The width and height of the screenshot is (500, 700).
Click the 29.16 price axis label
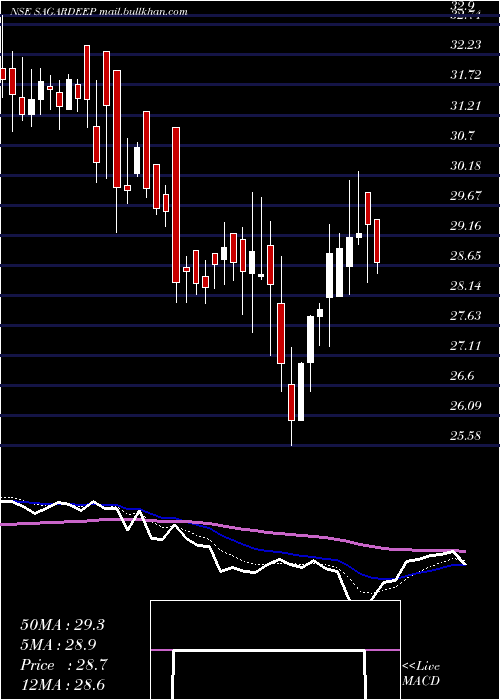click(x=466, y=225)
